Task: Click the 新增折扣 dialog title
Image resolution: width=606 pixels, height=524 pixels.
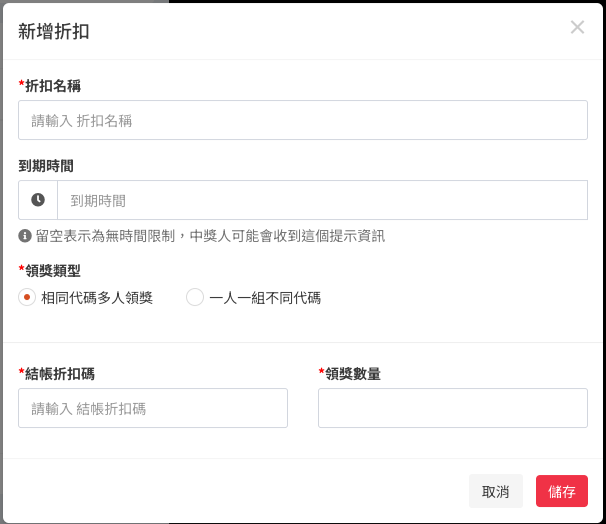Action: point(54,31)
